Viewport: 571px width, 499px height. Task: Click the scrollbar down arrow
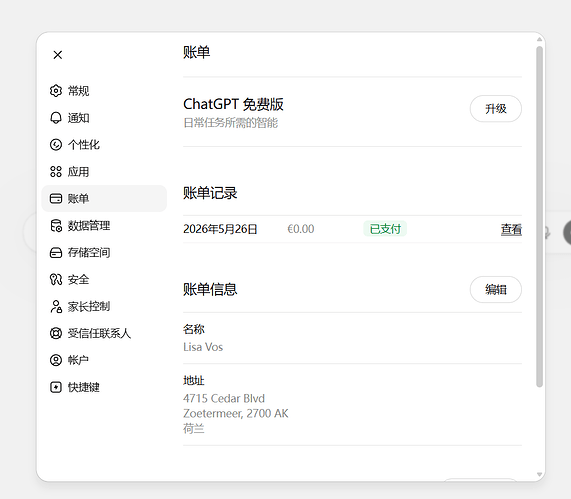coord(540,474)
